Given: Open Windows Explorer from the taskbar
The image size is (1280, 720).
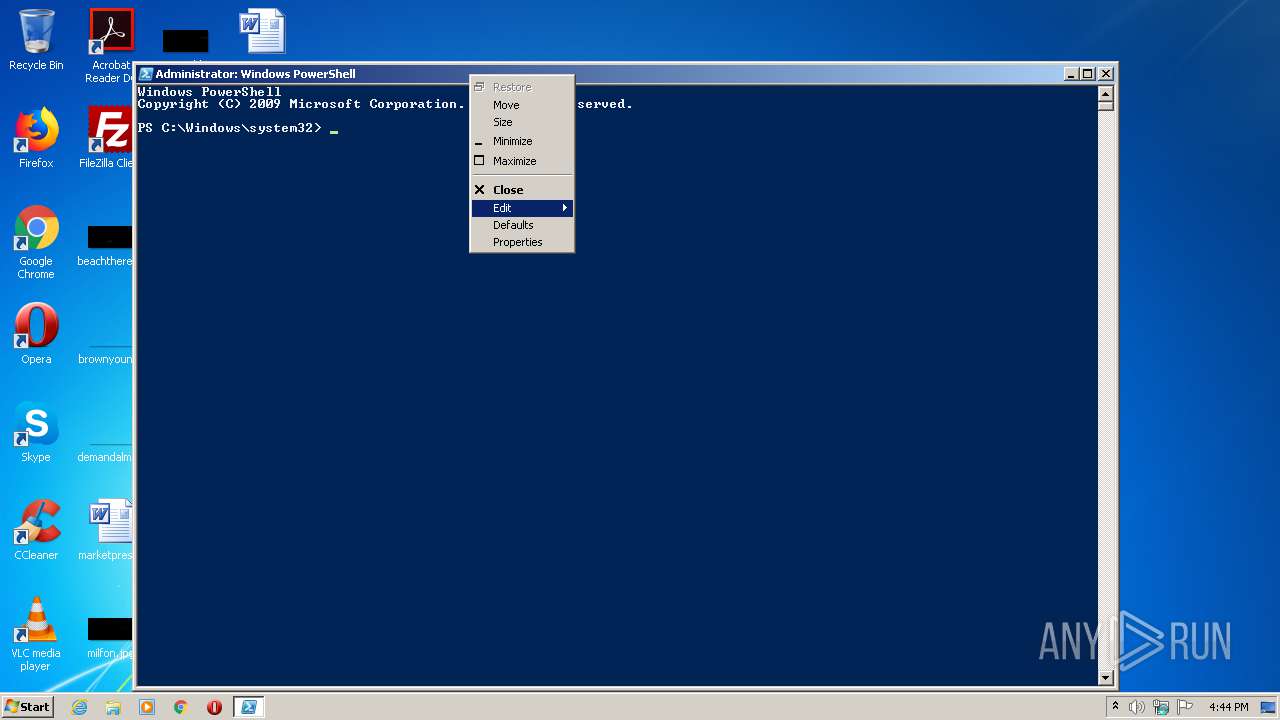Looking at the screenshot, I should 113,707.
